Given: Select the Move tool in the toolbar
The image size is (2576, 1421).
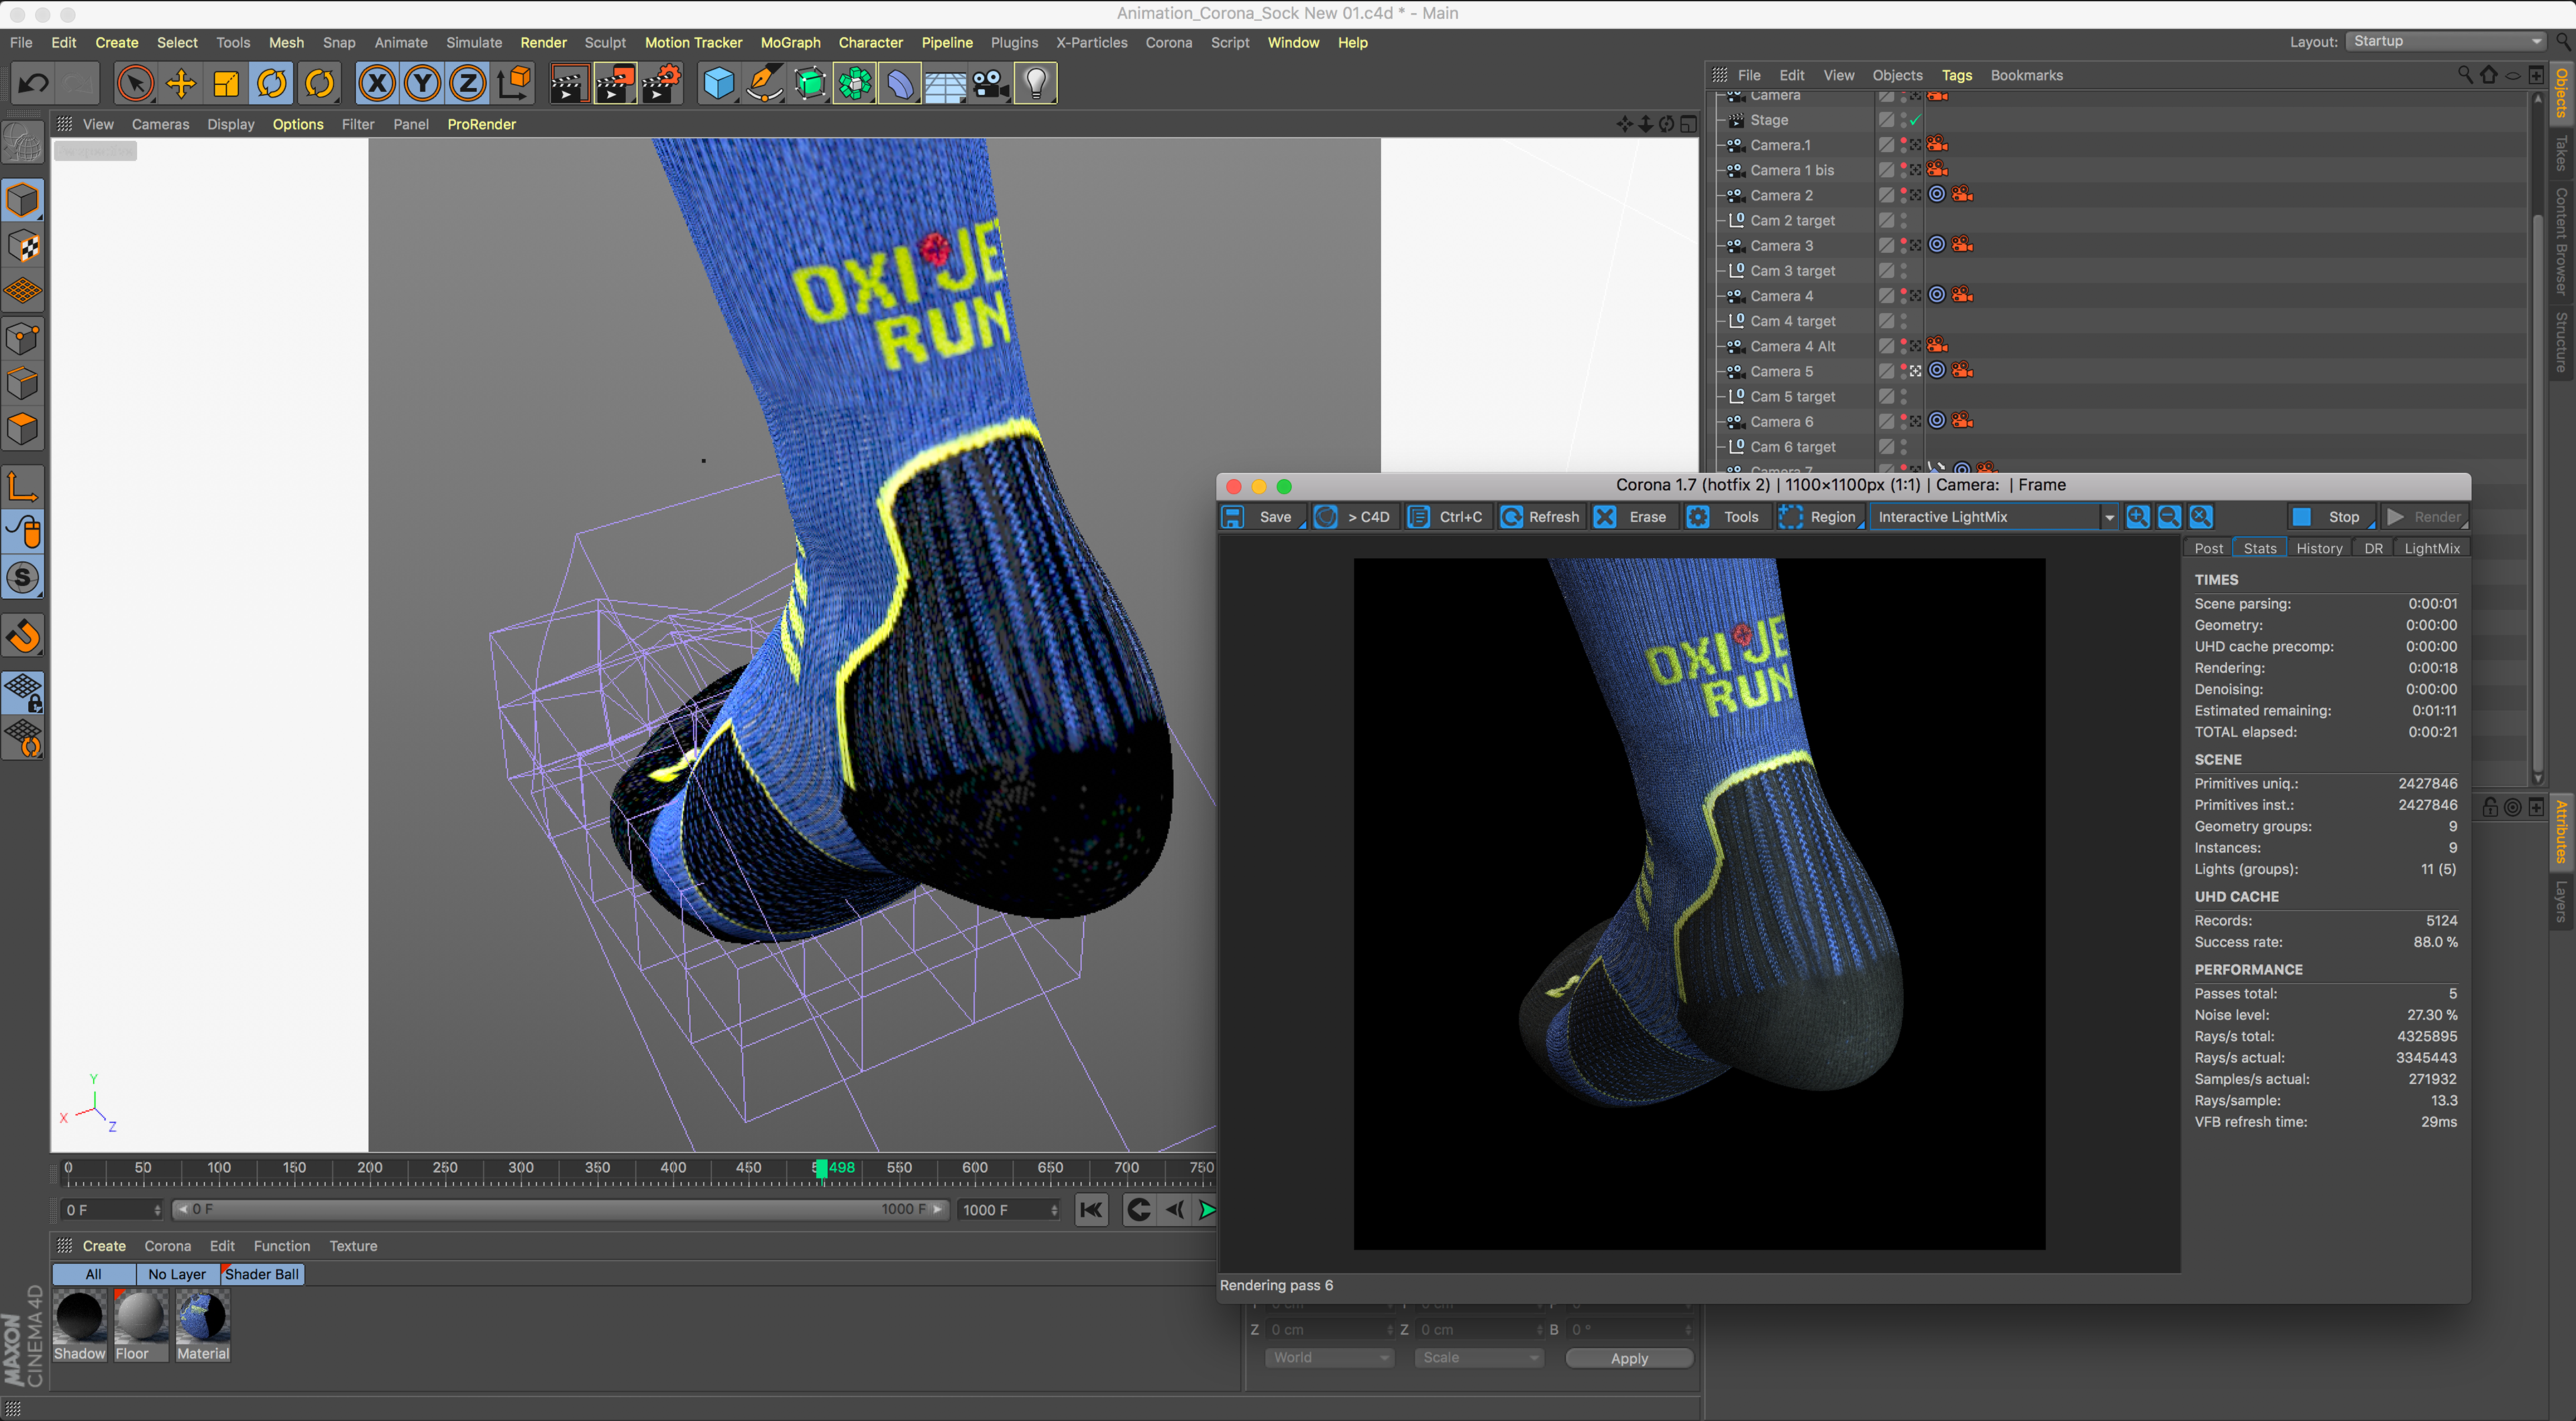Looking at the screenshot, I should [x=181, y=84].
